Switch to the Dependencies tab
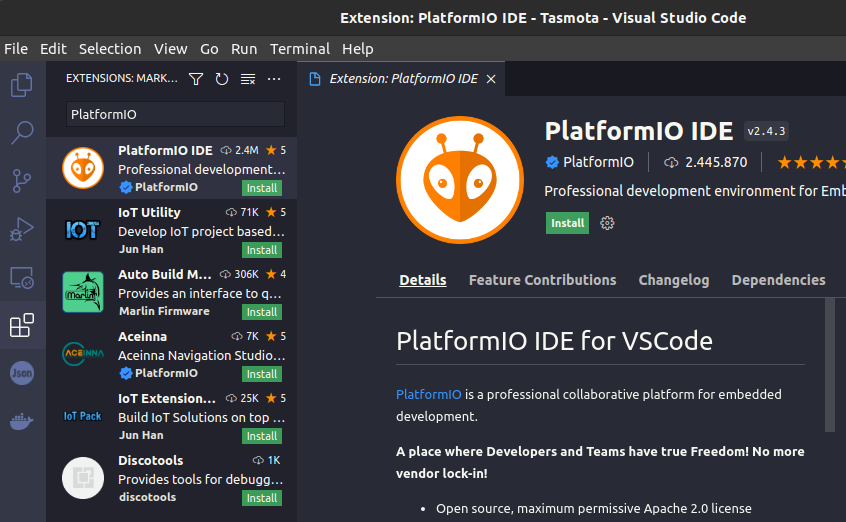This screenshot has width=846, height=522. click(778, 280)
